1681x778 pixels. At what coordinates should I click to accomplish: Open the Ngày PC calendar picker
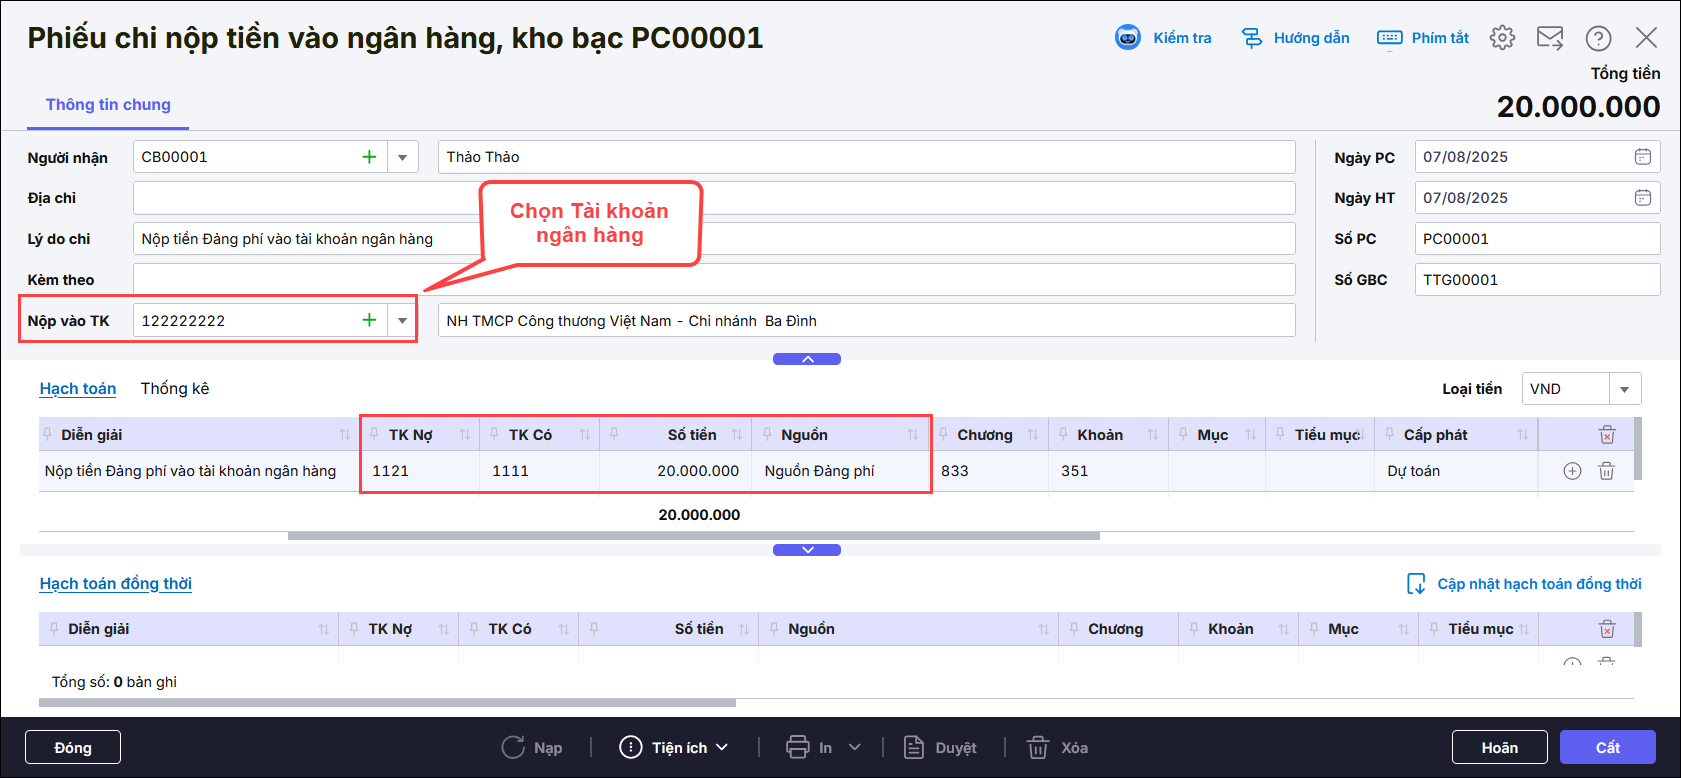point(1642,157)
